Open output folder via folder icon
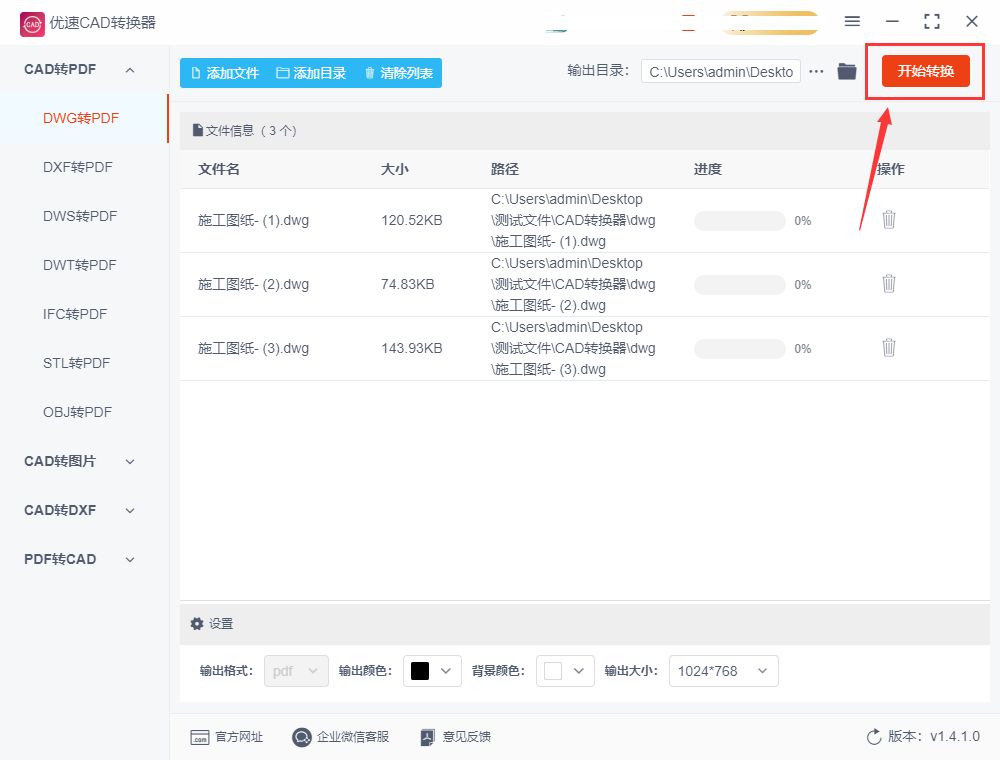The image size is (1000, 760). 847,71
